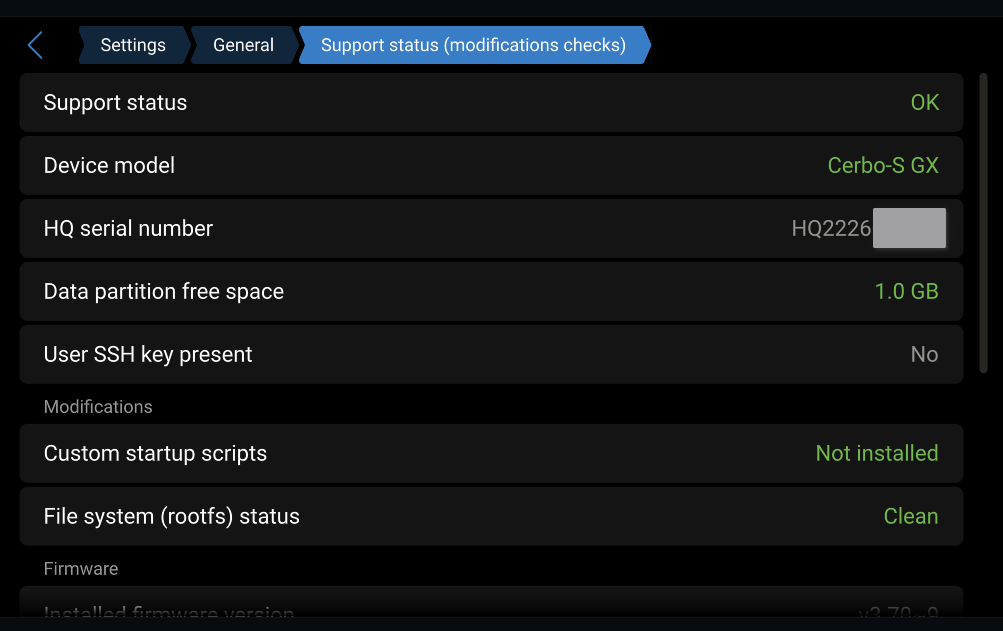This screenshot has width=1003, height=631.
Task: Select Support status (modifications checks) breadcrumb
Action: [x=473, y=45]
